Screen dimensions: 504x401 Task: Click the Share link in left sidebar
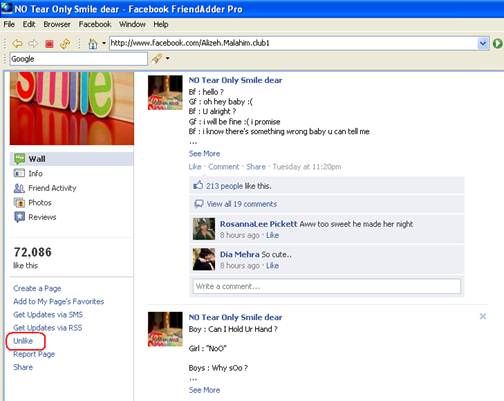[x=23, y=367]
